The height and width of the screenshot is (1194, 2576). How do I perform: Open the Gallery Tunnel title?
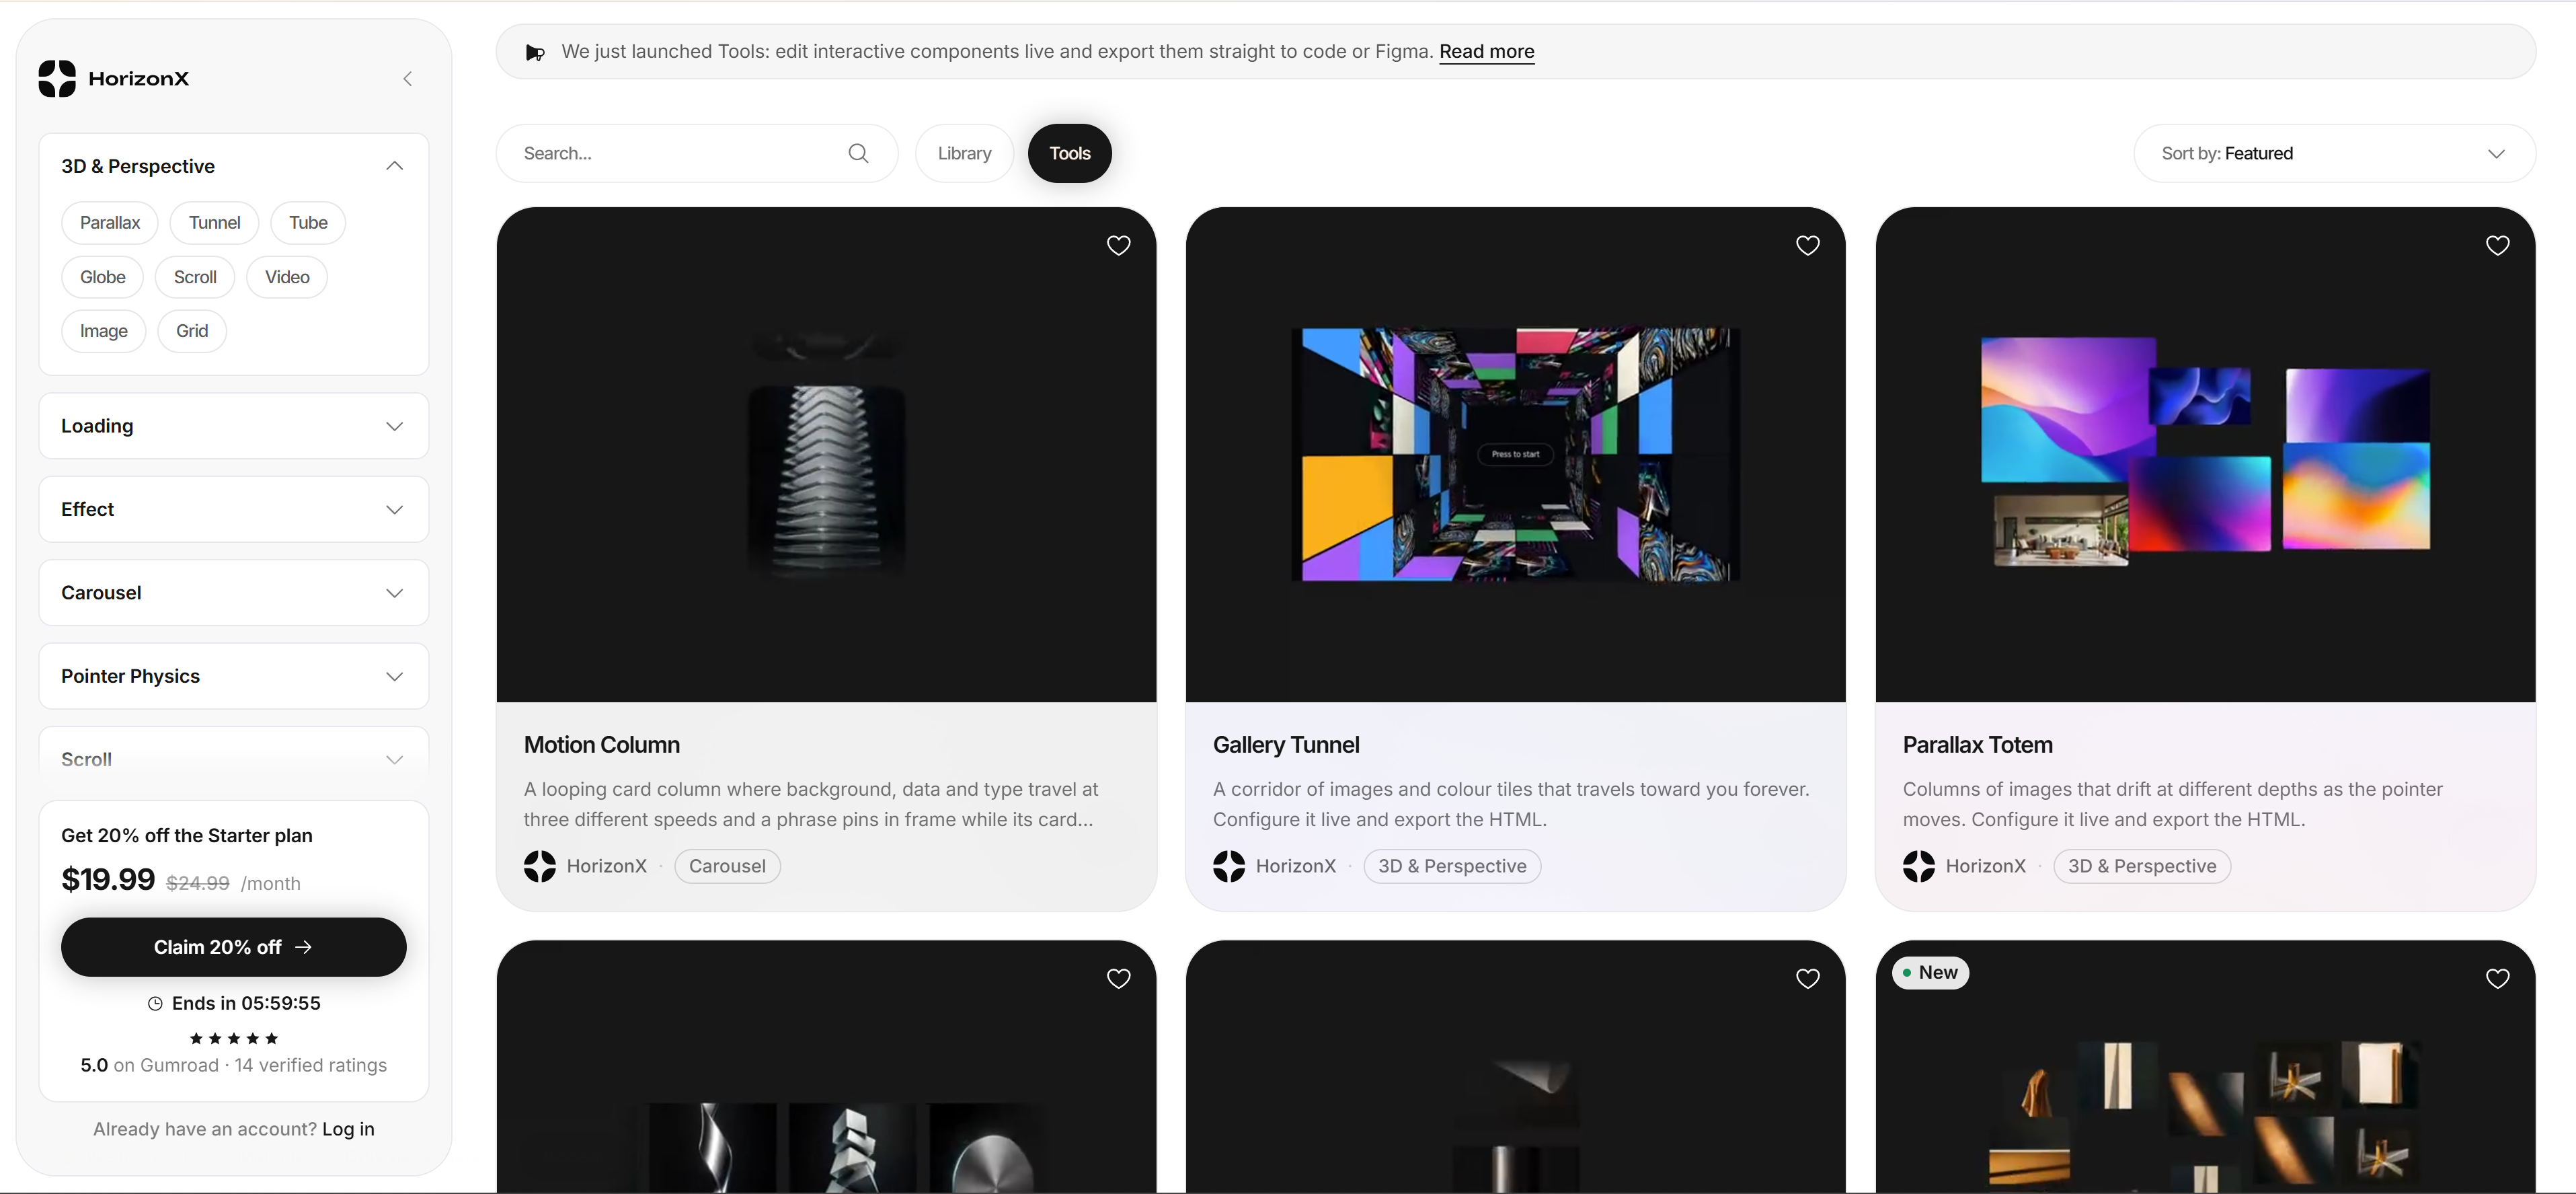(1286, 745)
